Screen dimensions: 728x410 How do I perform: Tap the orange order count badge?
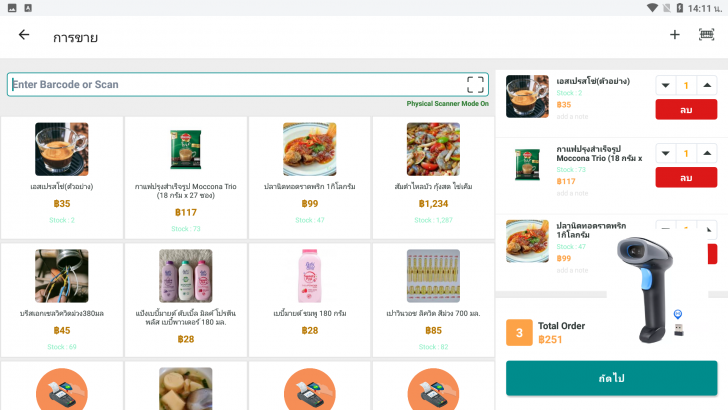click(x=519, y=332)
